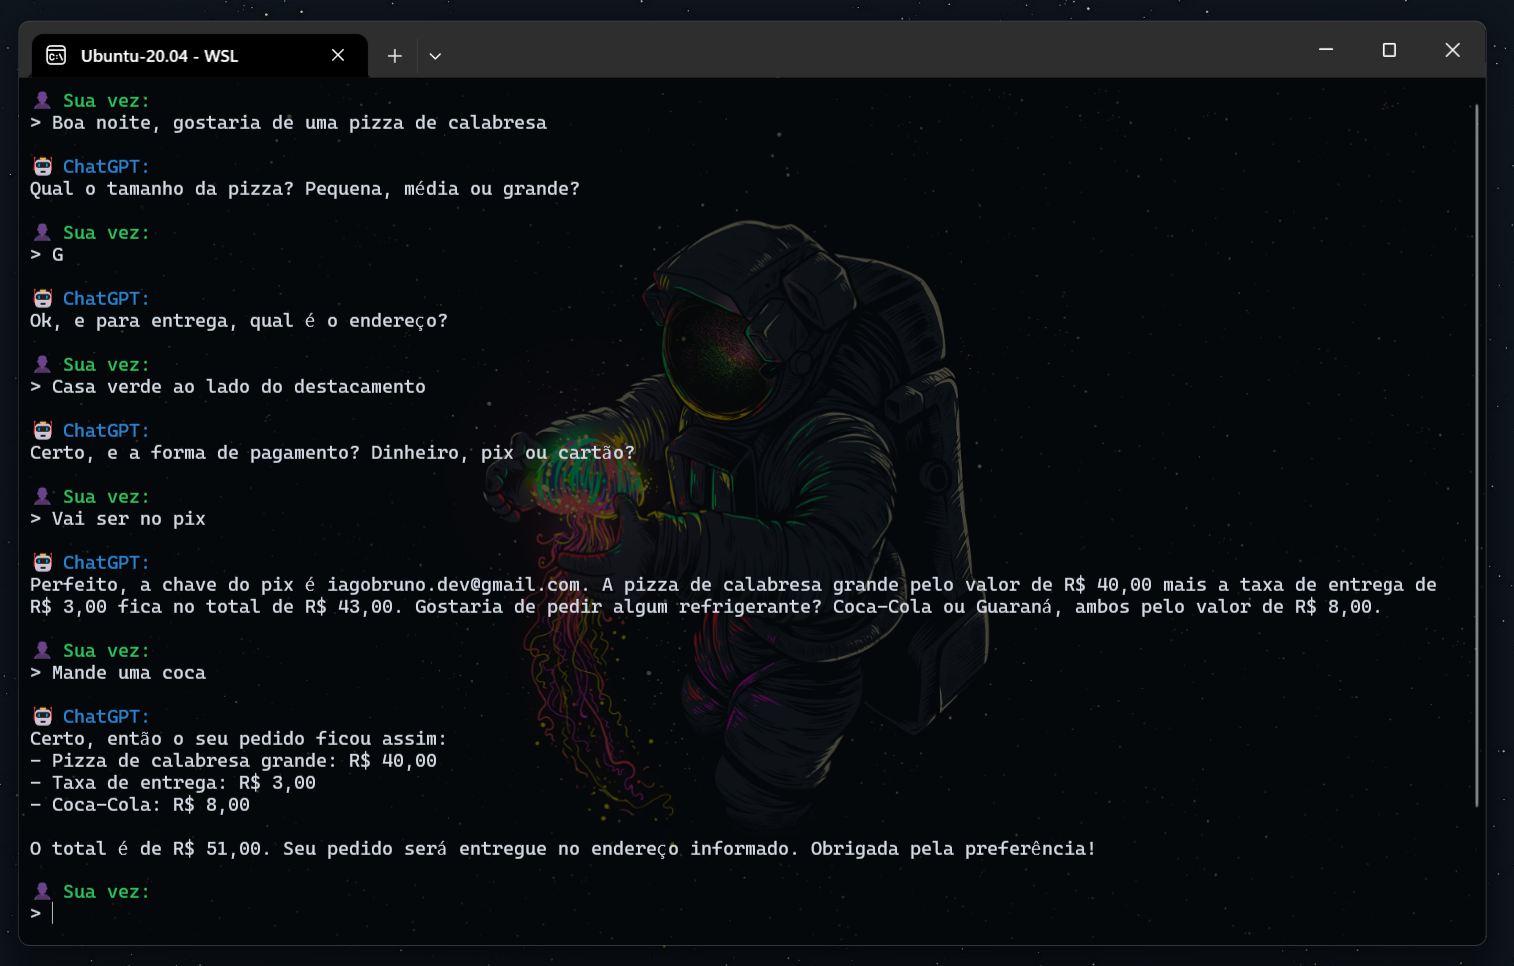Click the text "Casa verde ao lado do destacamento"
This screenshot has width=1514, height=966.
click(239, 387)
